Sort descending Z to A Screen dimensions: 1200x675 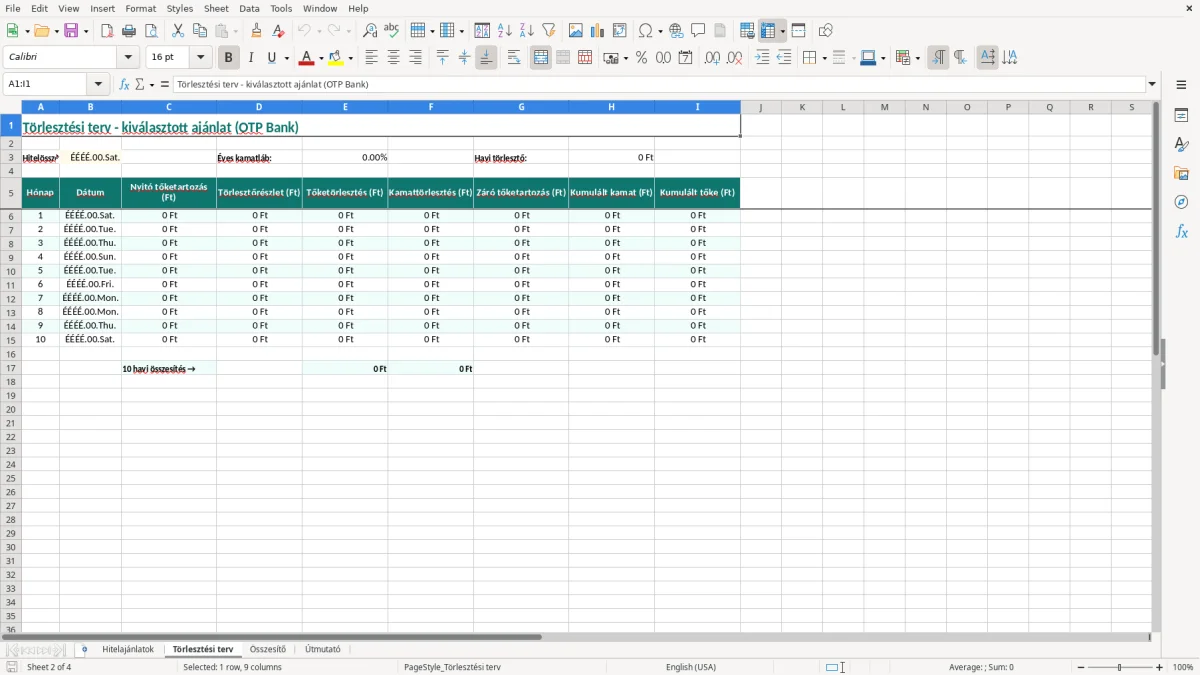[x=527, y=31]
